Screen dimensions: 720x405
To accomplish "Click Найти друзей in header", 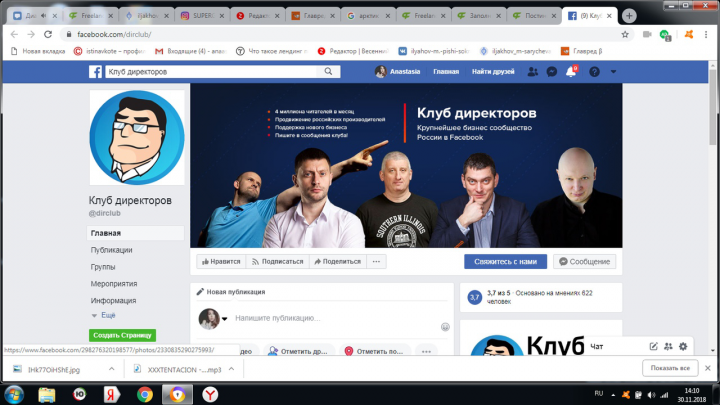I will pyautogui.click(x=493, y=72).
